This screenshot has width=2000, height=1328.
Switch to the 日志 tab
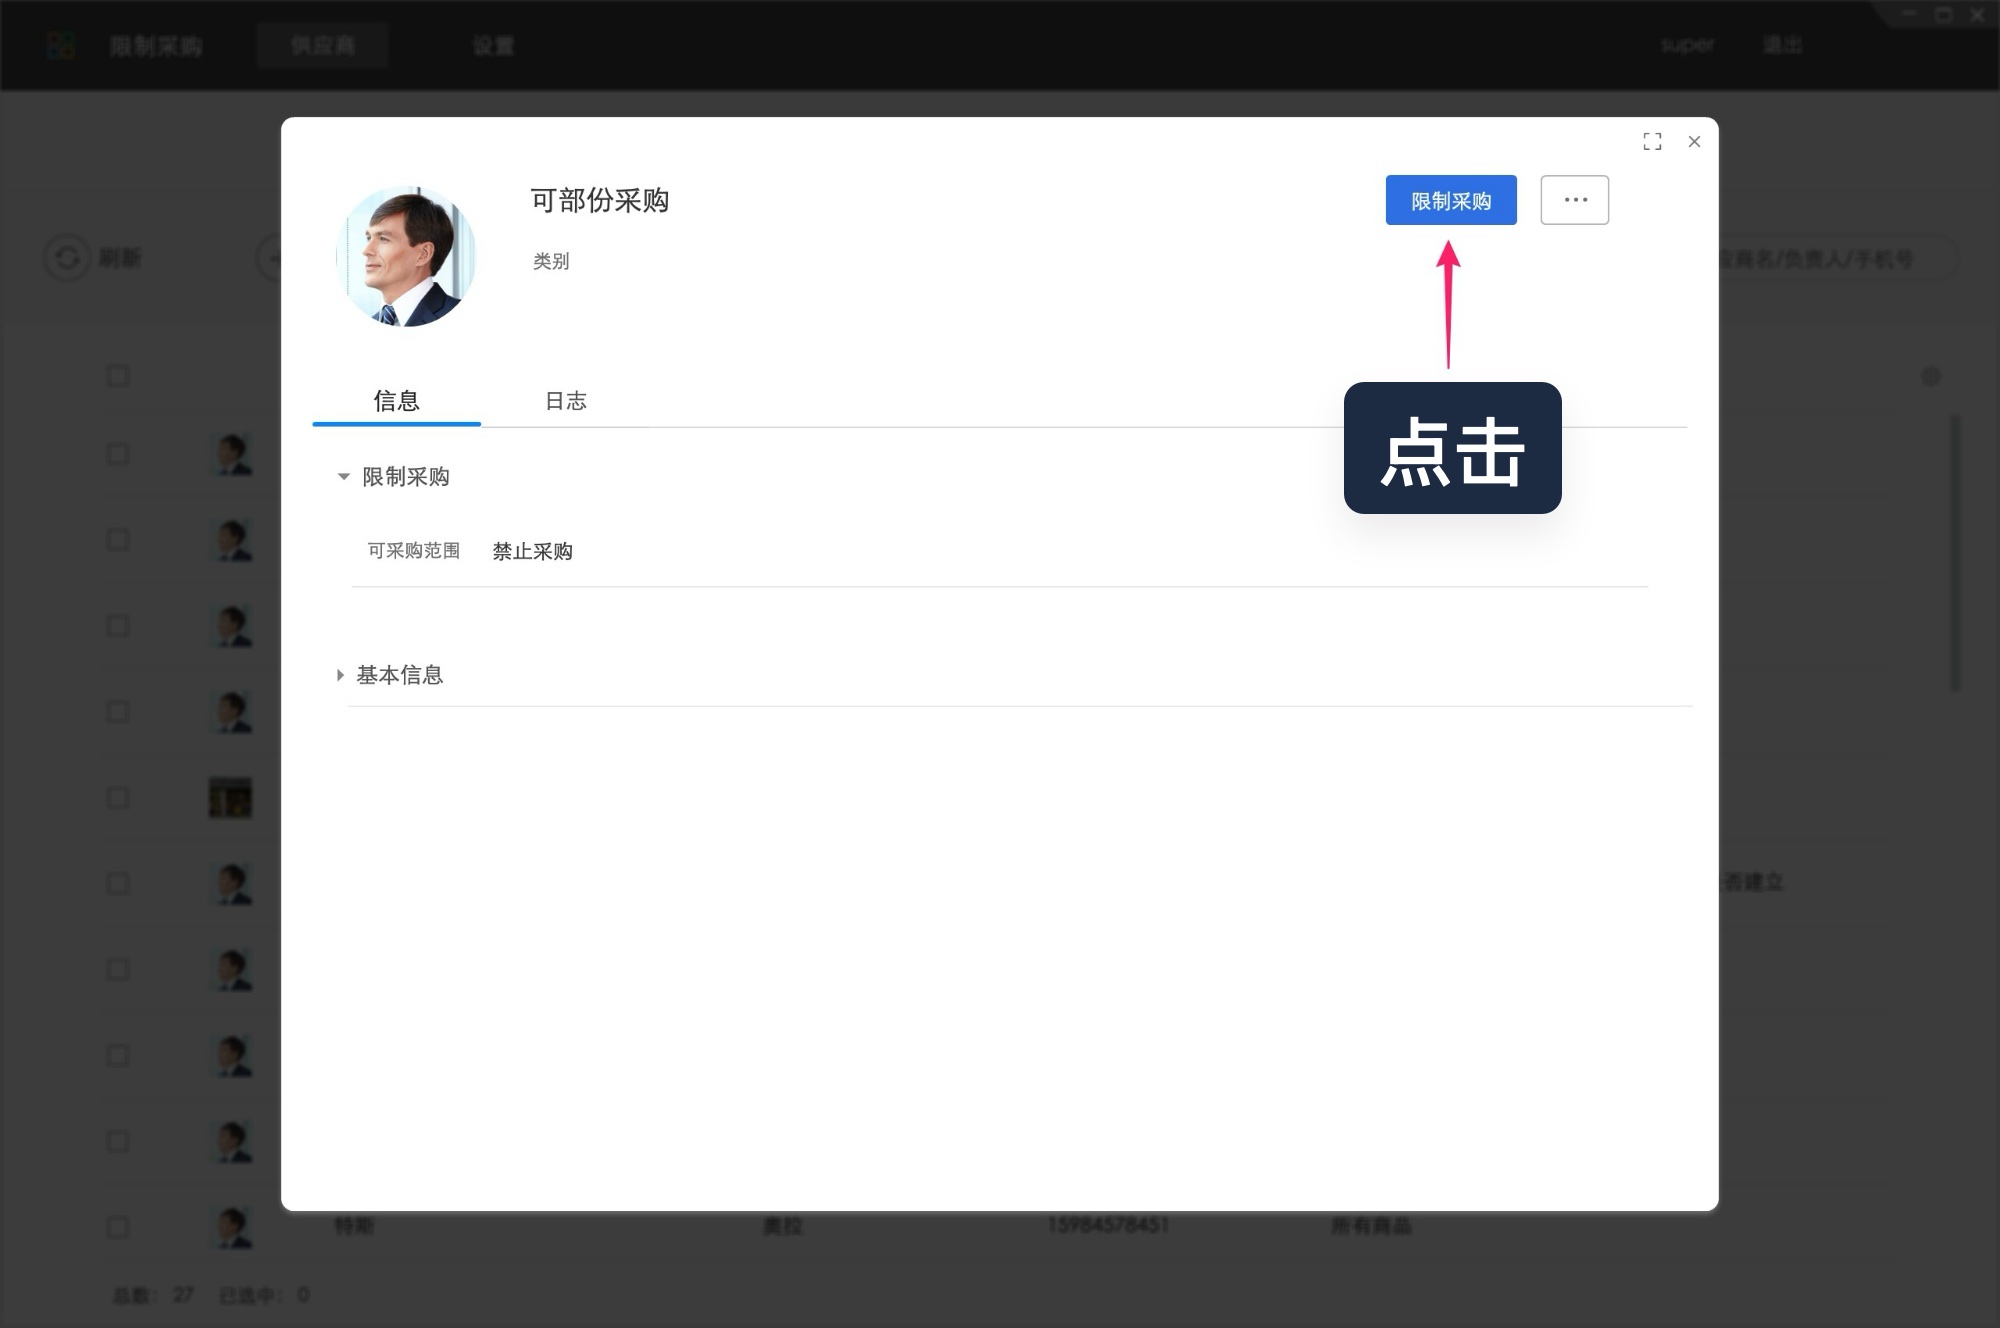click(x=566, y=401)
